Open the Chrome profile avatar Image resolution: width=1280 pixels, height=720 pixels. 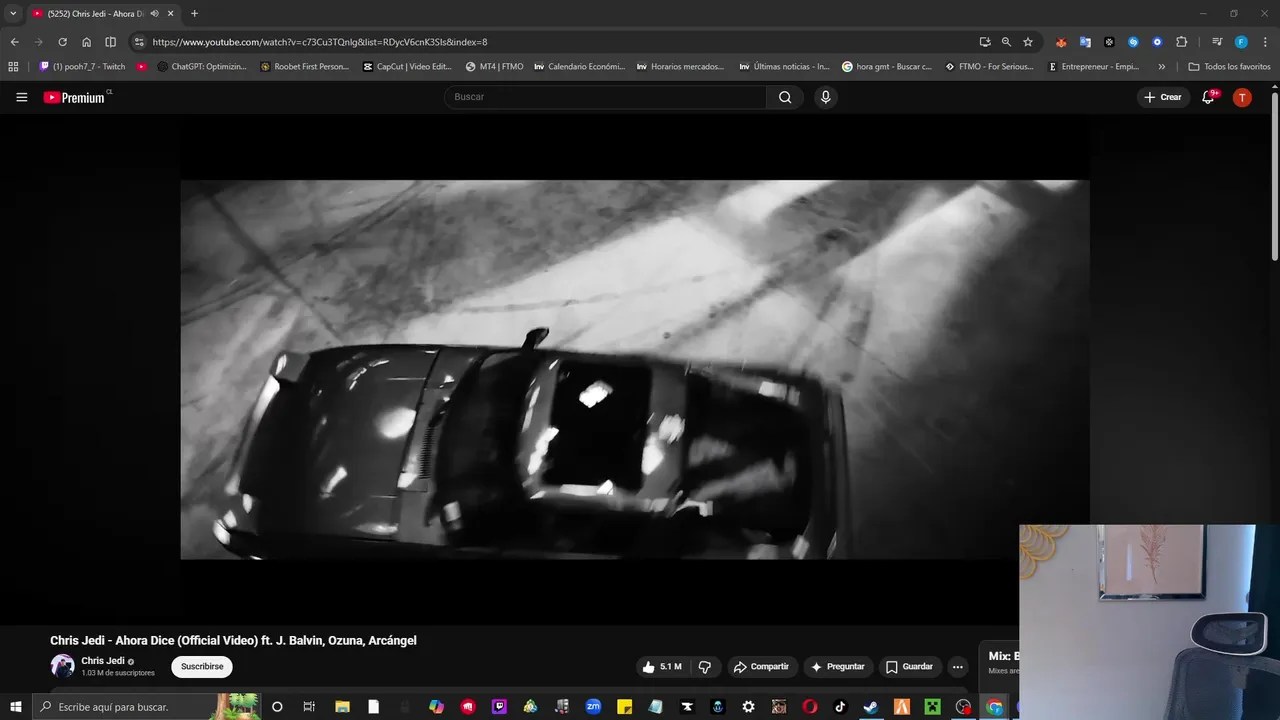[x=1241, y=42]
